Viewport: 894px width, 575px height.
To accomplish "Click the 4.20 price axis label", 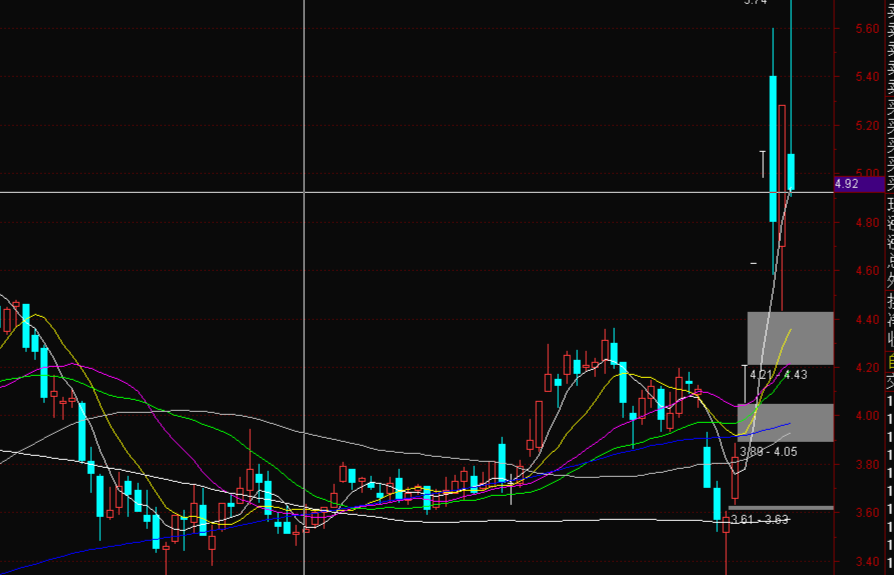I will (867, 368).
